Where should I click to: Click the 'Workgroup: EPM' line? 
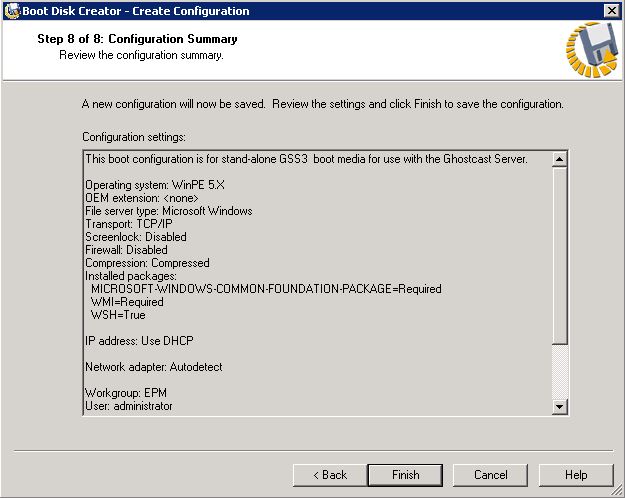tap(126, 393)
